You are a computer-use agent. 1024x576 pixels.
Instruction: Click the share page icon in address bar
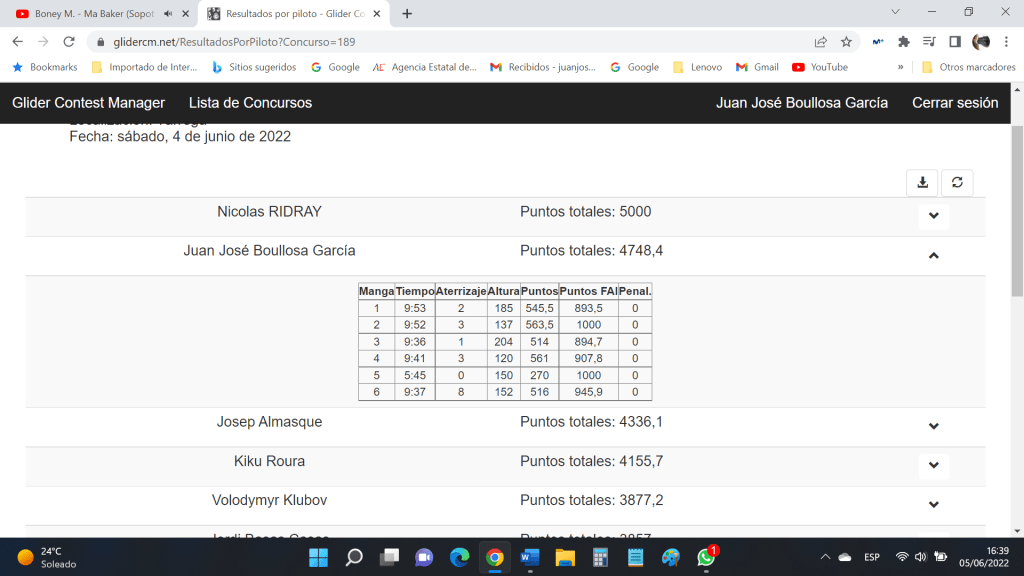(x=820, y=42)
